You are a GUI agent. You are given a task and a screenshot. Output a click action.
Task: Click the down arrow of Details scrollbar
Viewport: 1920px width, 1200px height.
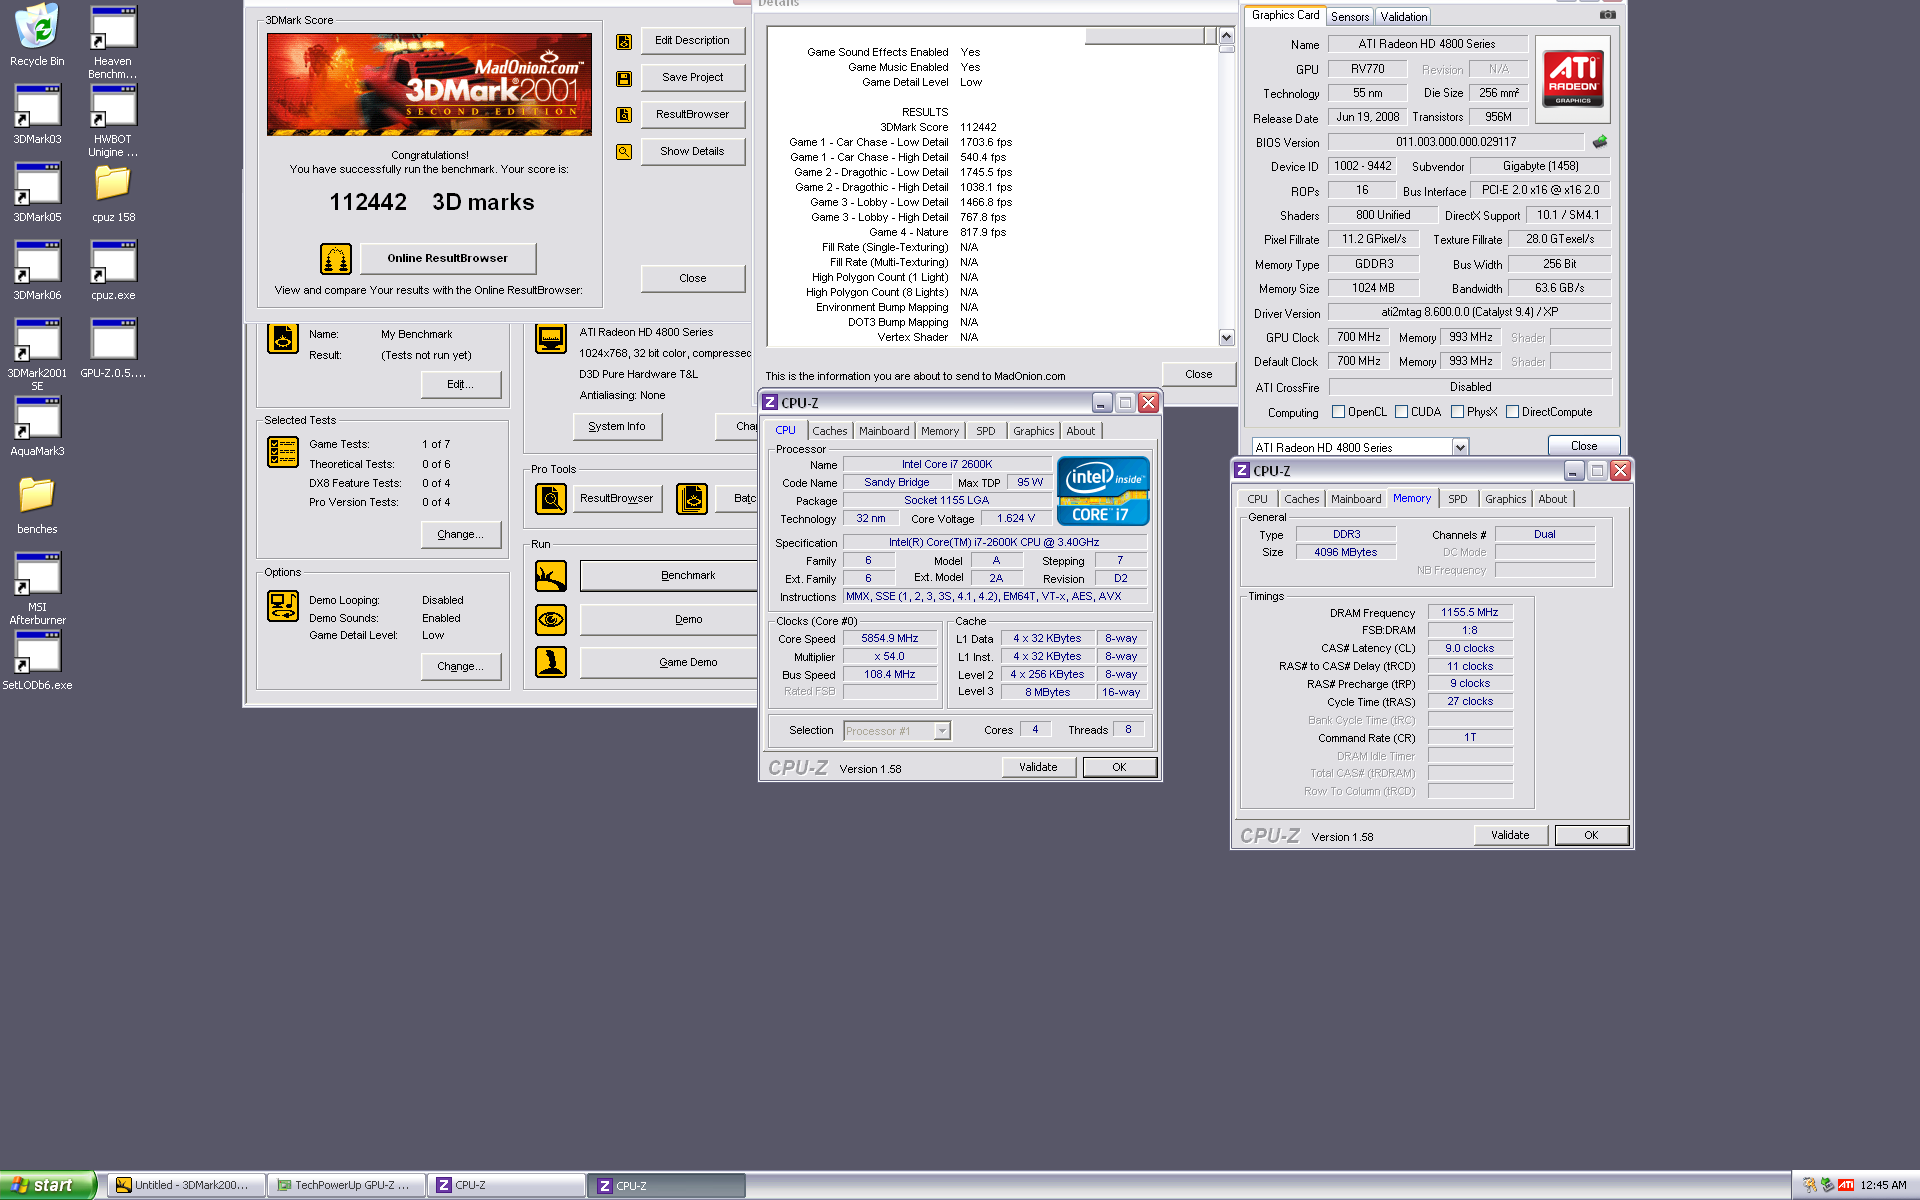coord(1227,338)
